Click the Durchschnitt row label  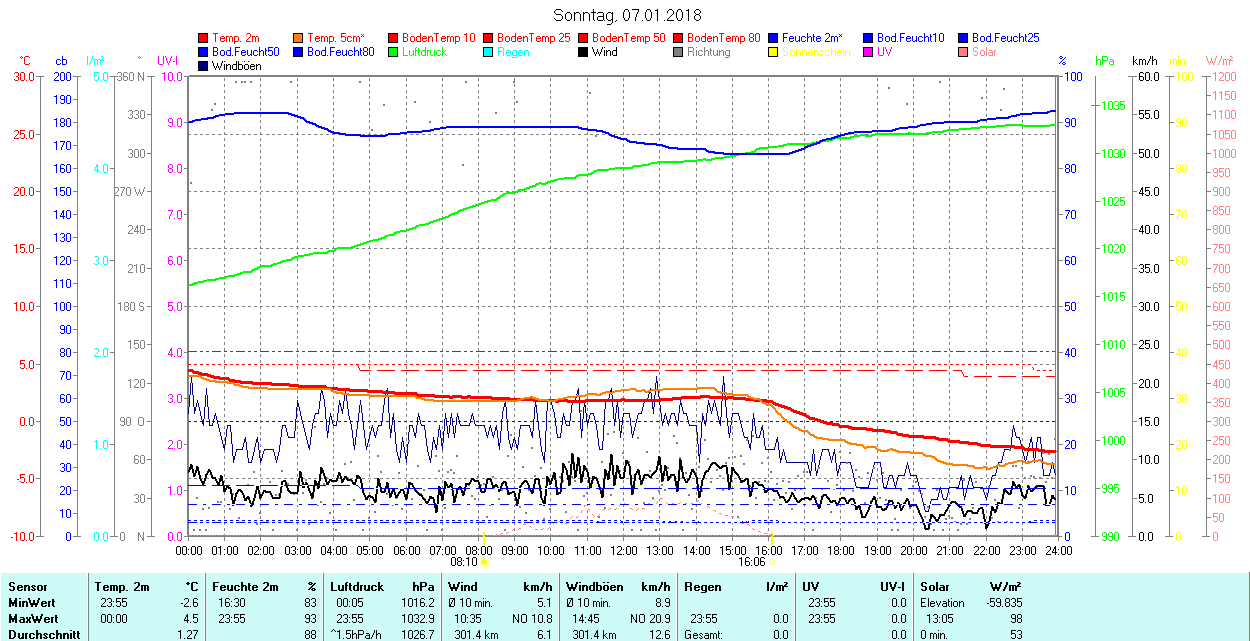(x=42, y=635)
